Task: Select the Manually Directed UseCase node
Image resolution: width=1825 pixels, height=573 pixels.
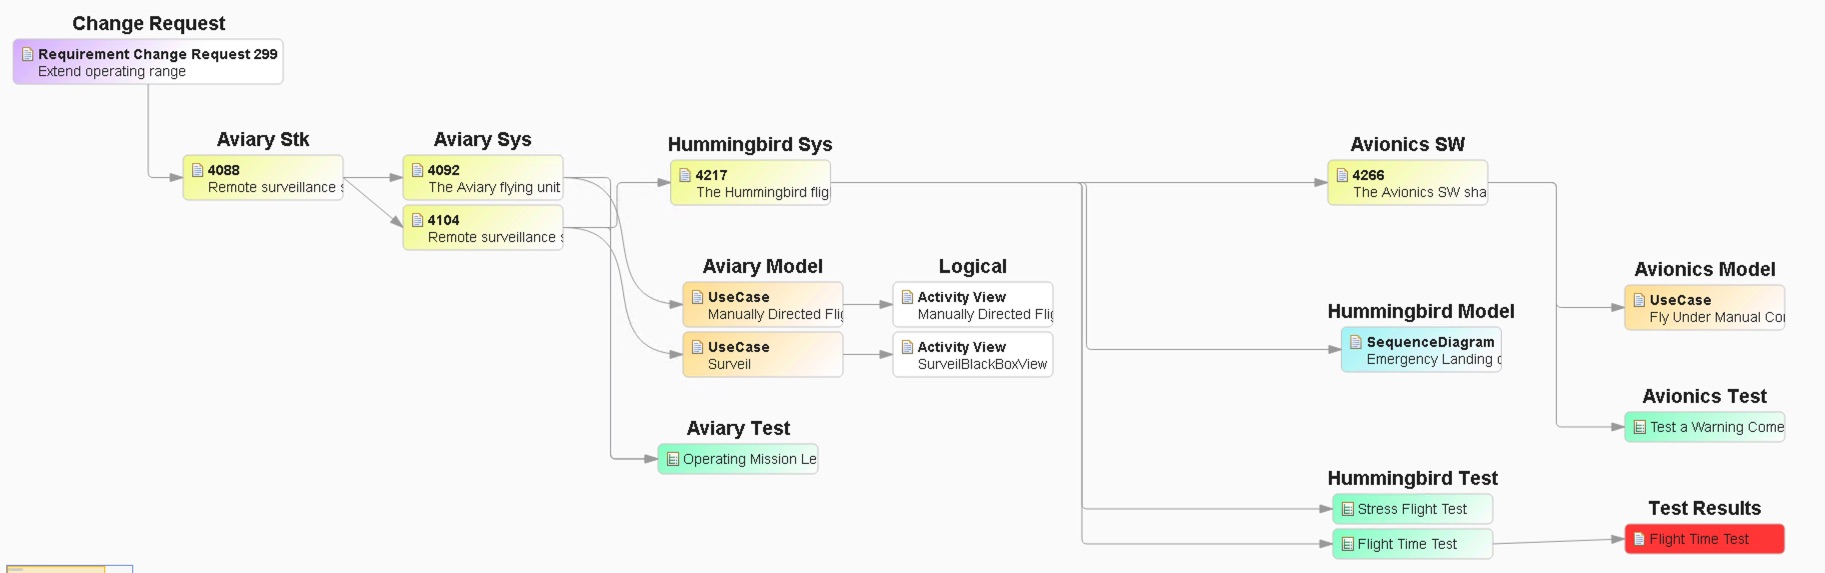Action: 763,305
